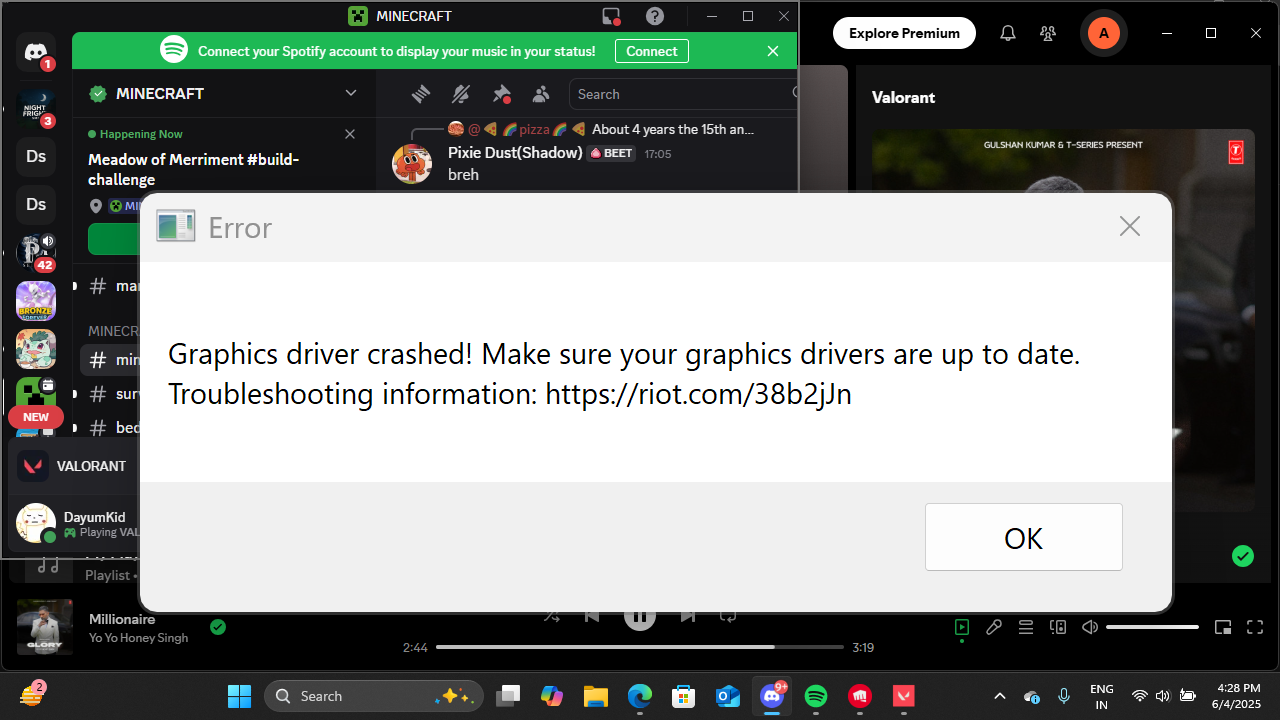Launch Copilot from the taskbar
Viewport: 1280px width, 720px height.
552,696
